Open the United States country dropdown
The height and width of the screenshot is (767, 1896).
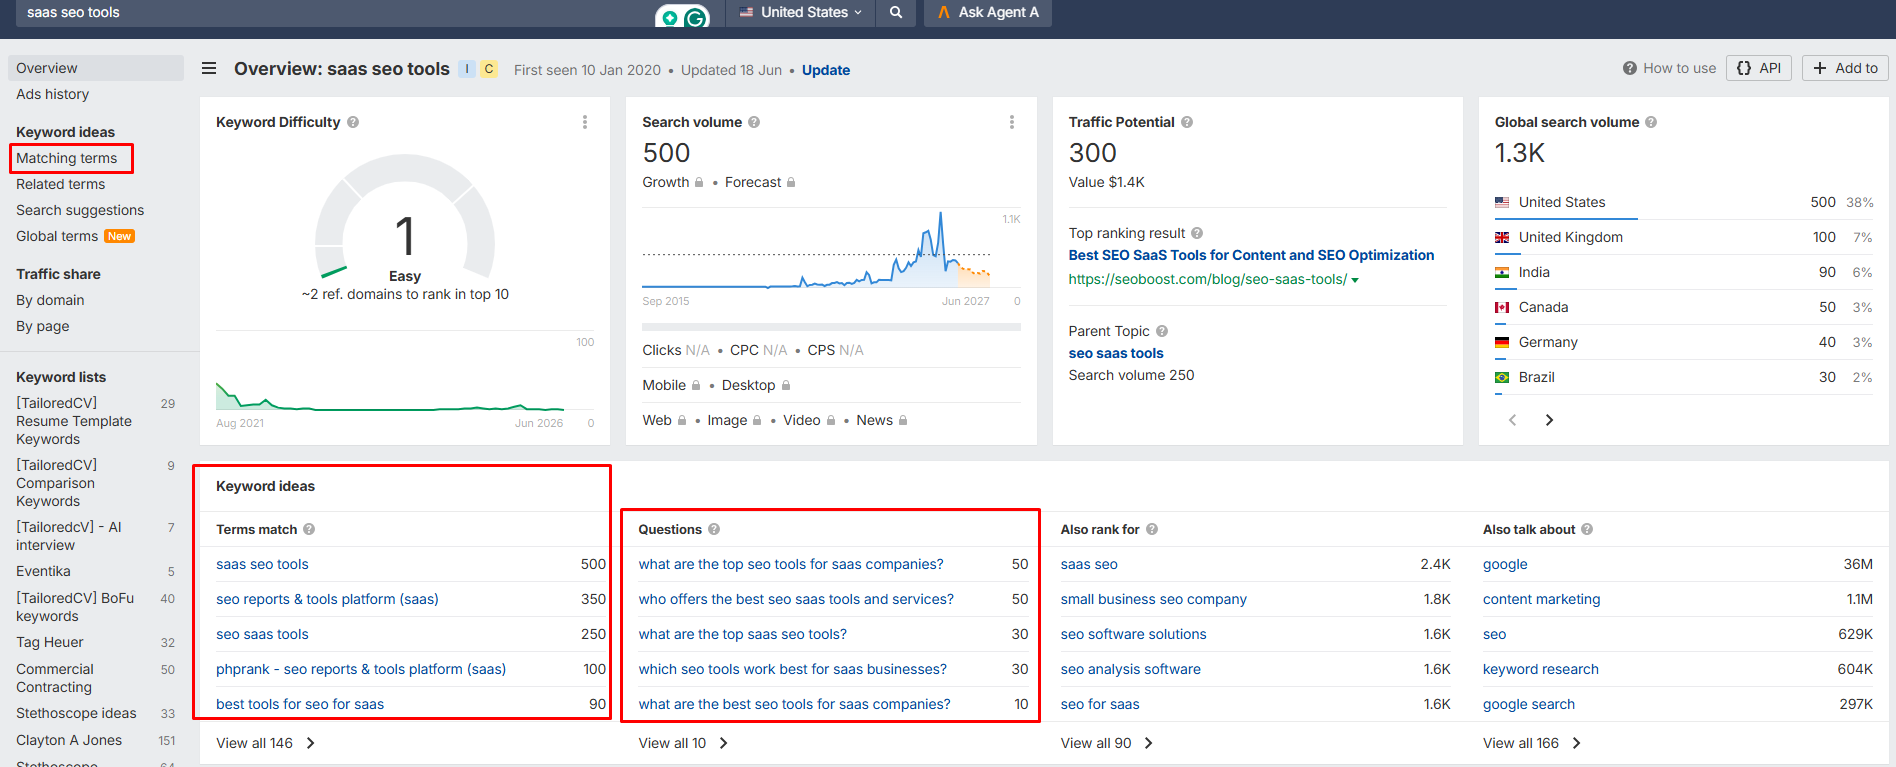(800, 13)
